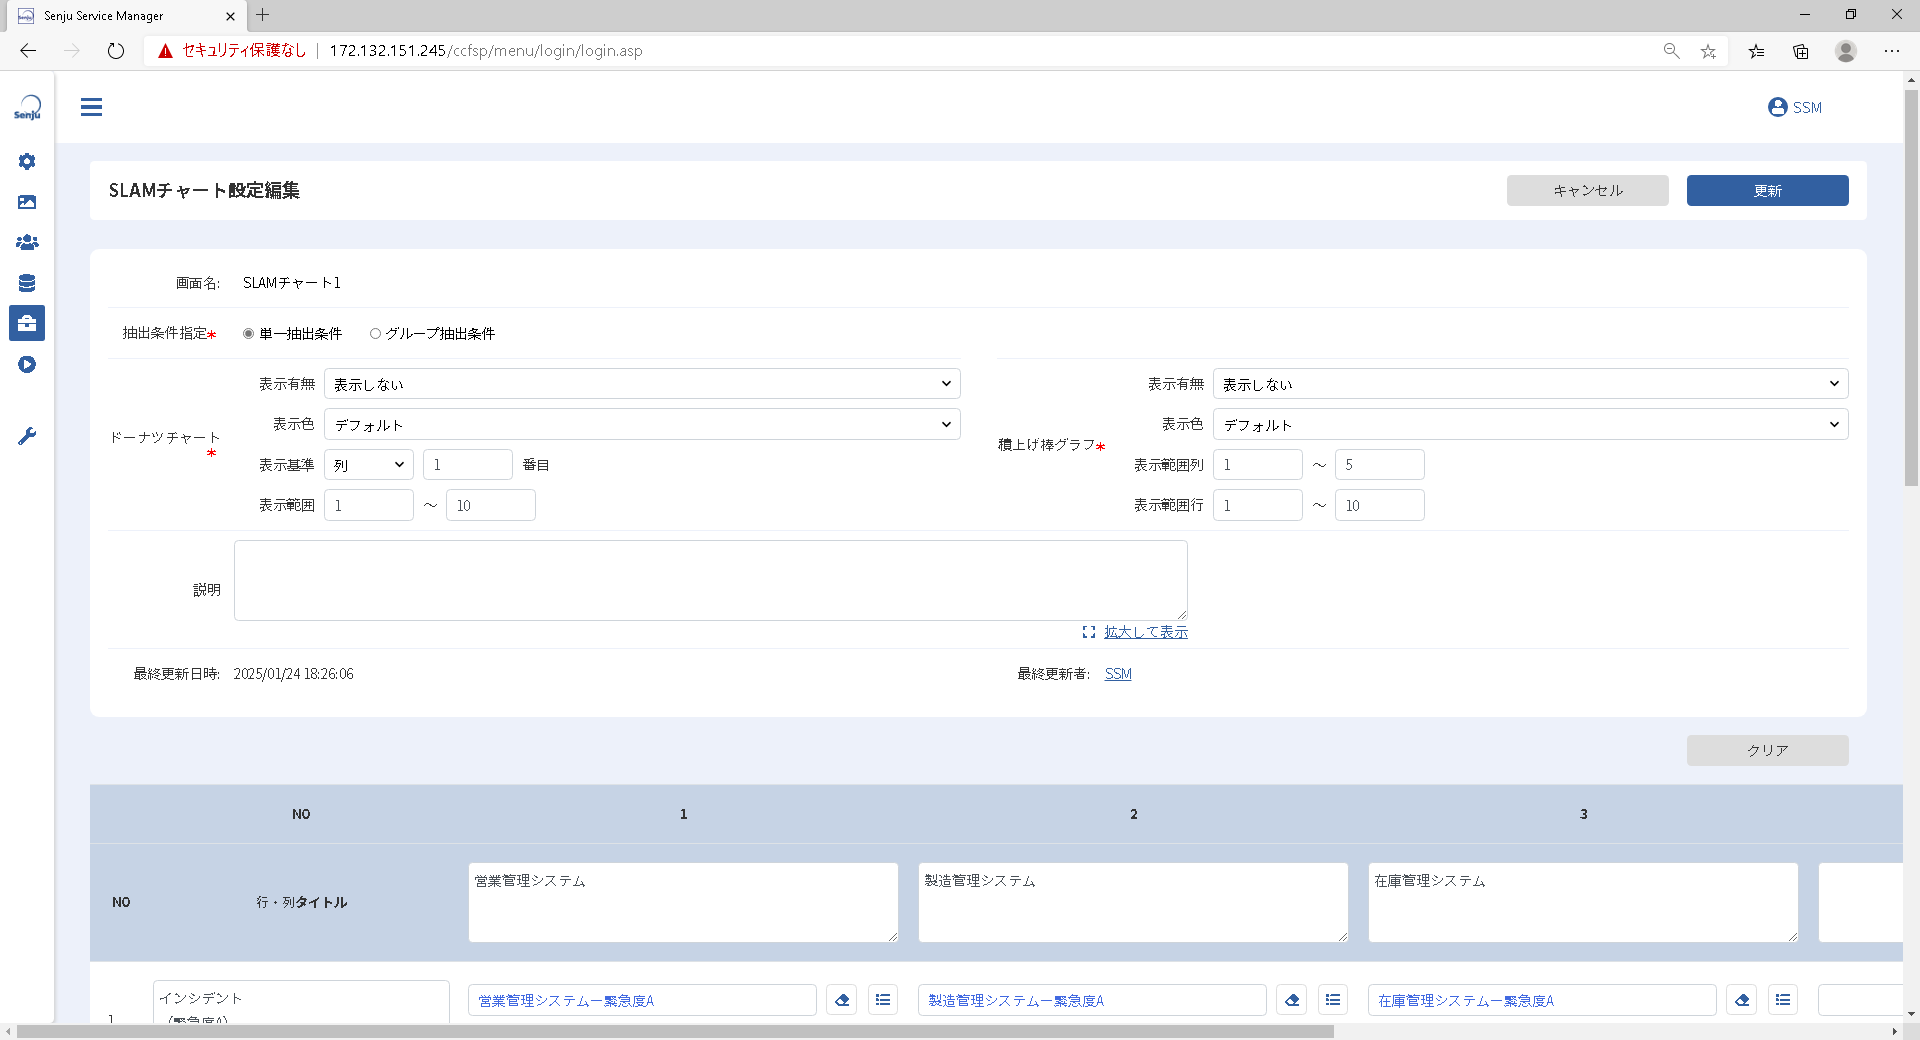Select グループ抽出条件 radio button
The image size is (1920, 1040).
click(375, 334)
